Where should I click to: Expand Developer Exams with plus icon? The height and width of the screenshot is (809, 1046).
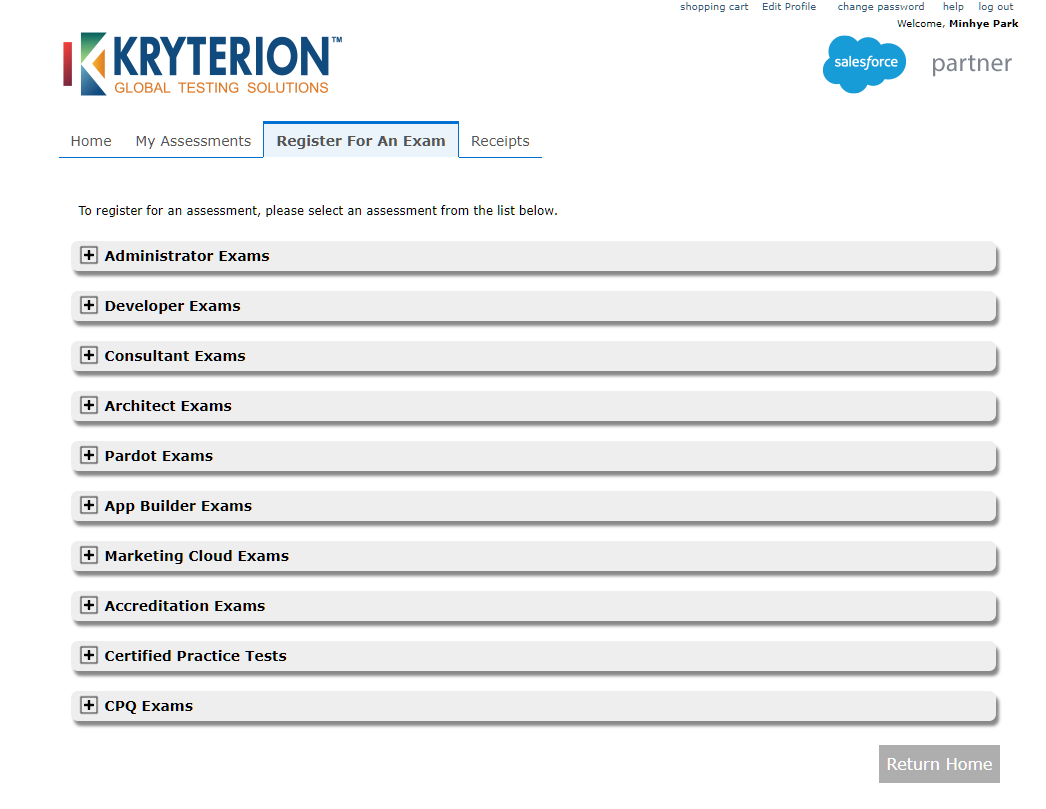89,305
